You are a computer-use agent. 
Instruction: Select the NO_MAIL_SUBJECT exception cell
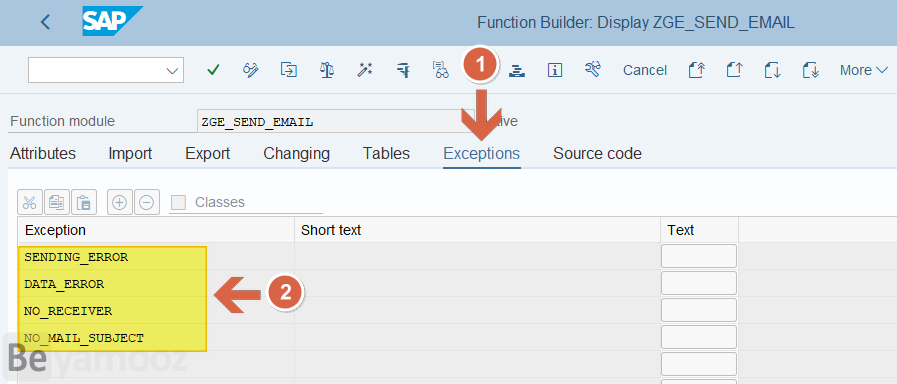tap(156, 337)
